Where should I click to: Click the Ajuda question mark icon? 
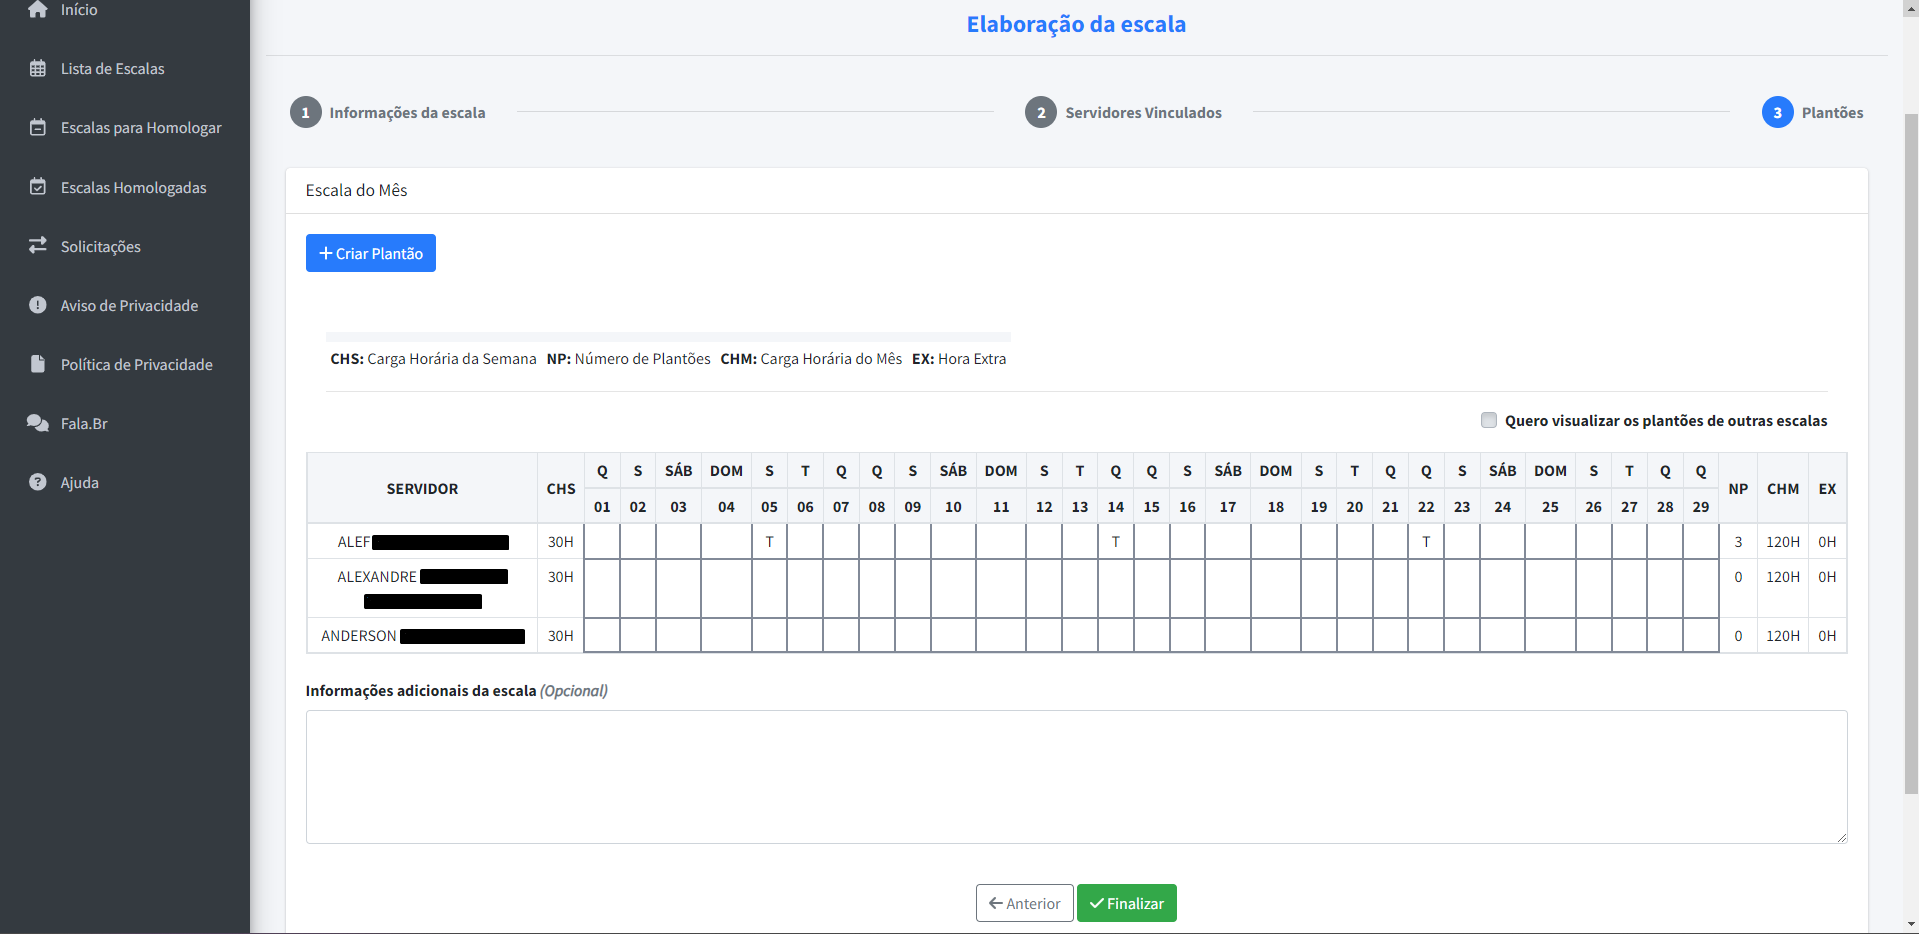pos(38,482)
